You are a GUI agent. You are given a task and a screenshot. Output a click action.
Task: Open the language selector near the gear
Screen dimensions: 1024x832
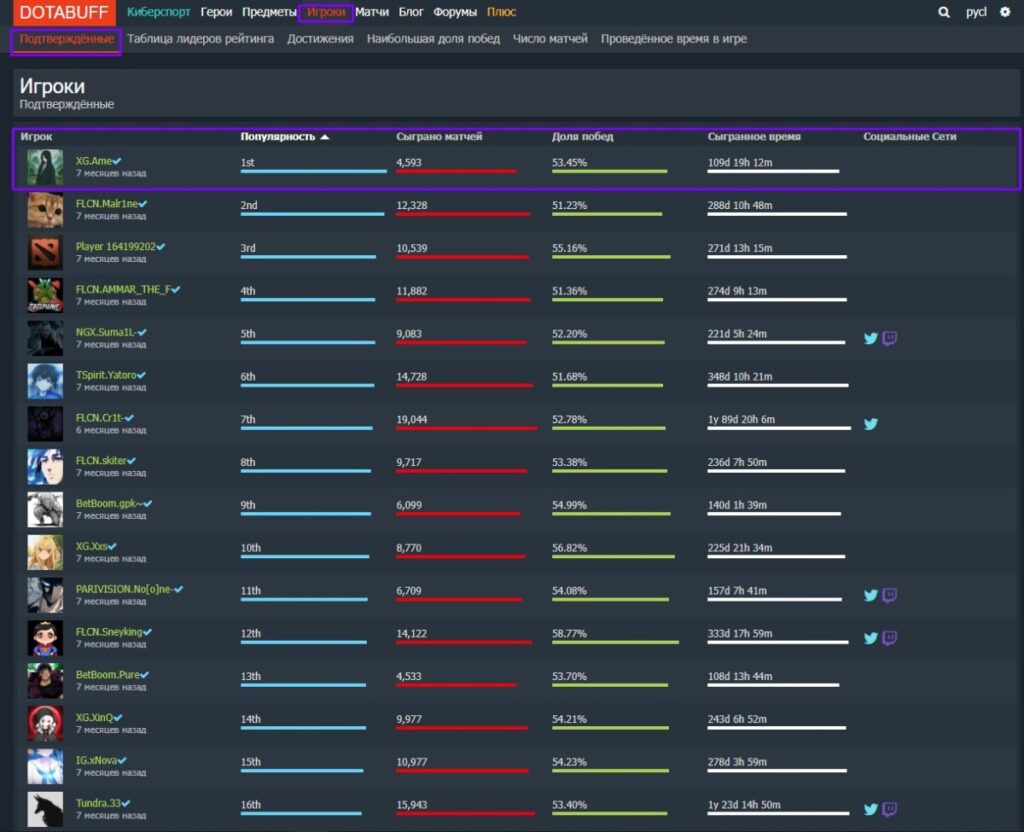tap(974, 12)
